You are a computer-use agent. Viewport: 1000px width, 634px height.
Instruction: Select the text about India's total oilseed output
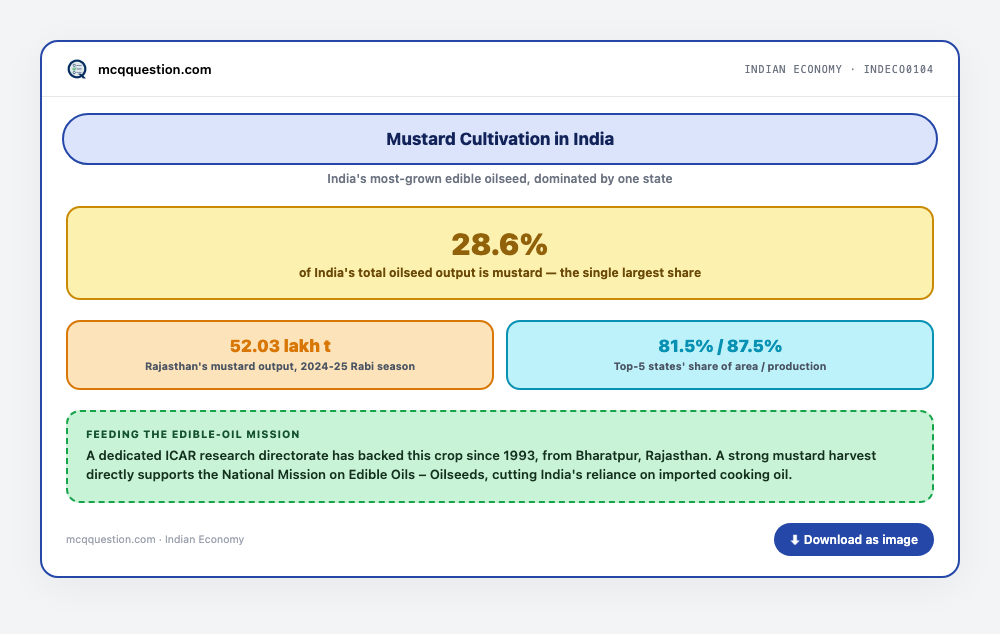[499, 273]
